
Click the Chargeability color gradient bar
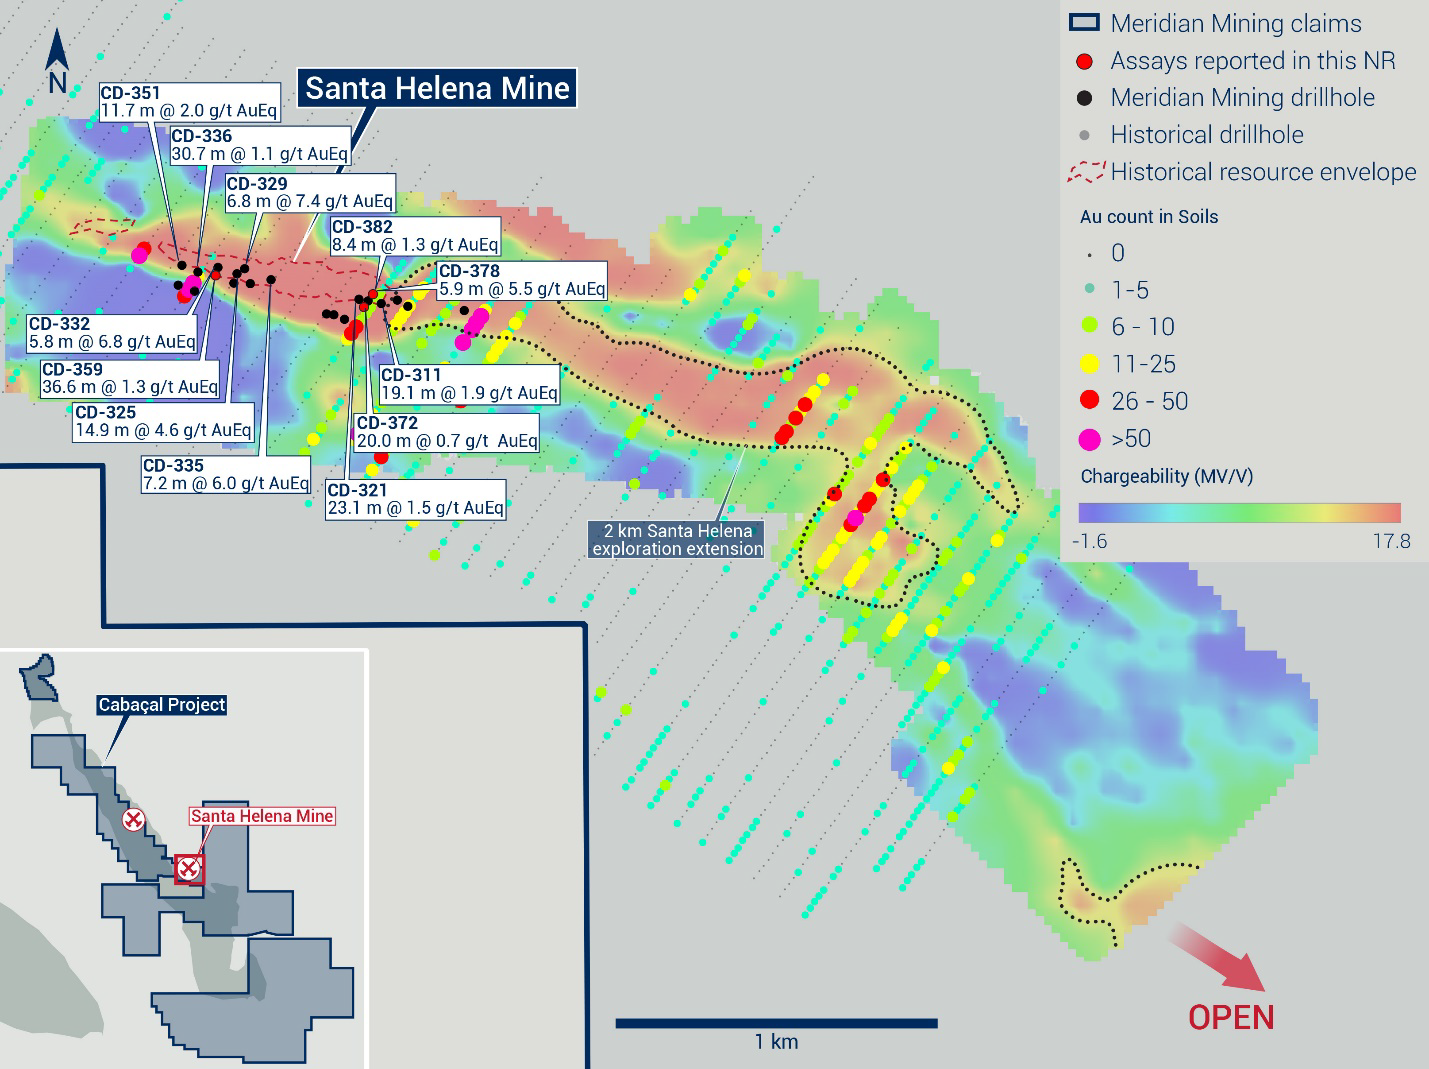coord(1240,513)
